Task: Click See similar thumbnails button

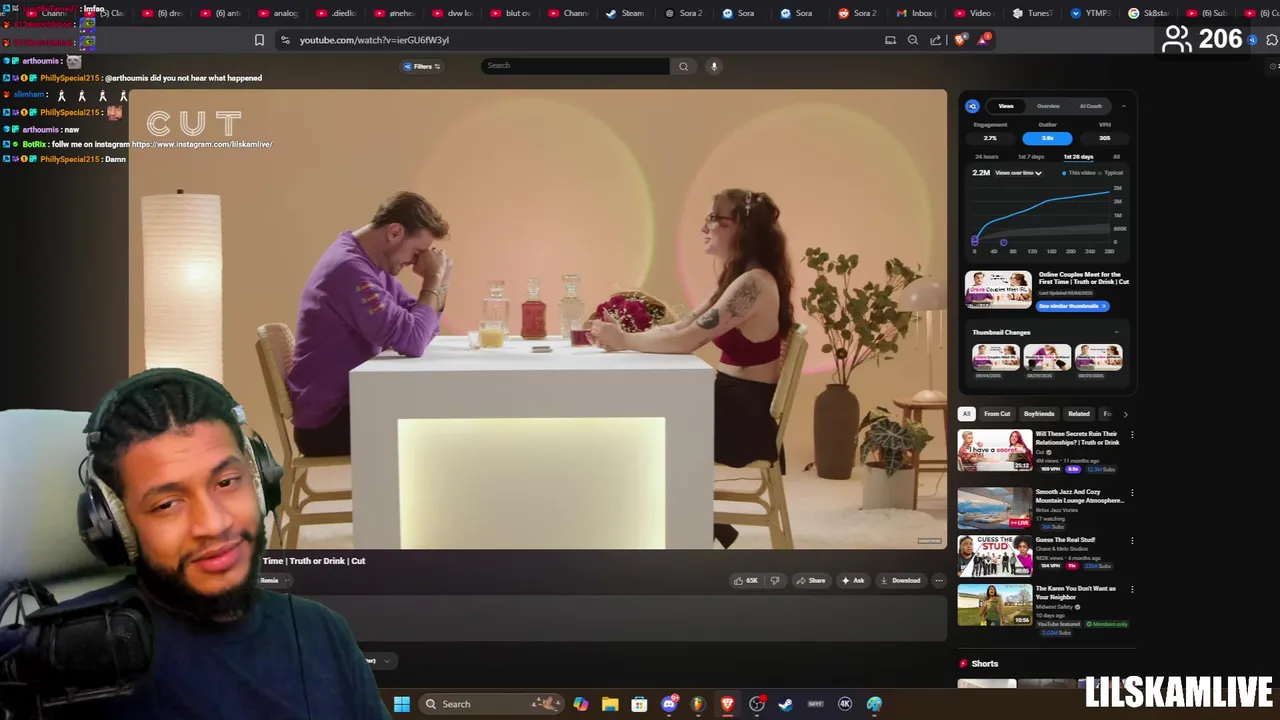Action: 1072,306
